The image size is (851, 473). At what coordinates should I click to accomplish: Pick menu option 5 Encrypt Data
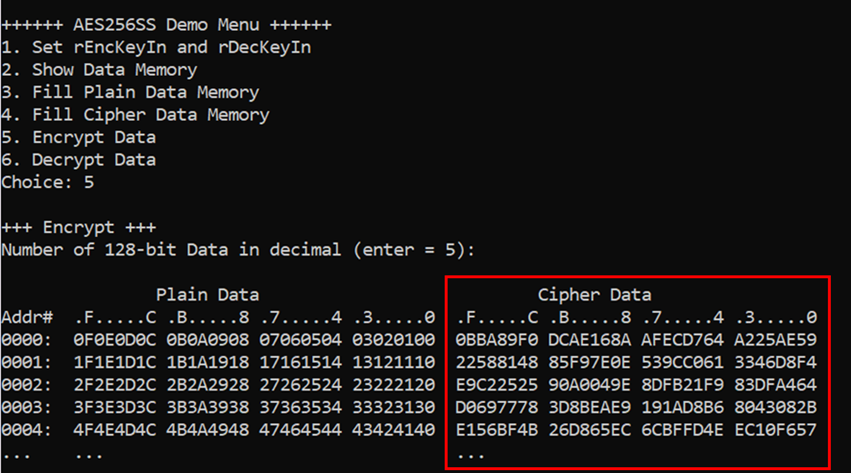[x=79, y=138]
